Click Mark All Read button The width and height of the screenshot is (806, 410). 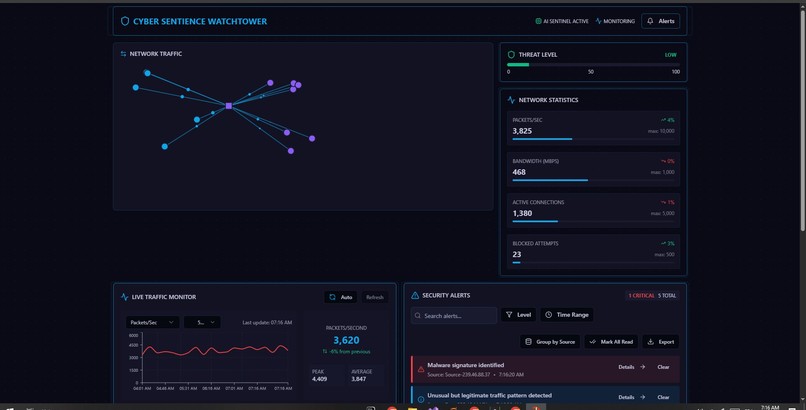[x=611, y=342]
